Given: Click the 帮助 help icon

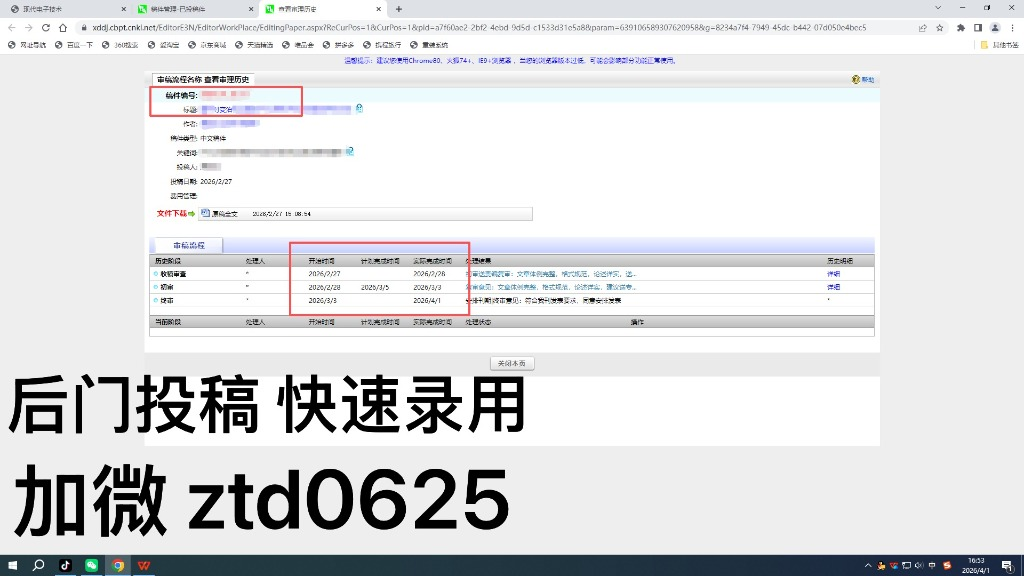Looking at the screenshot, I should (x=856, y=79).
